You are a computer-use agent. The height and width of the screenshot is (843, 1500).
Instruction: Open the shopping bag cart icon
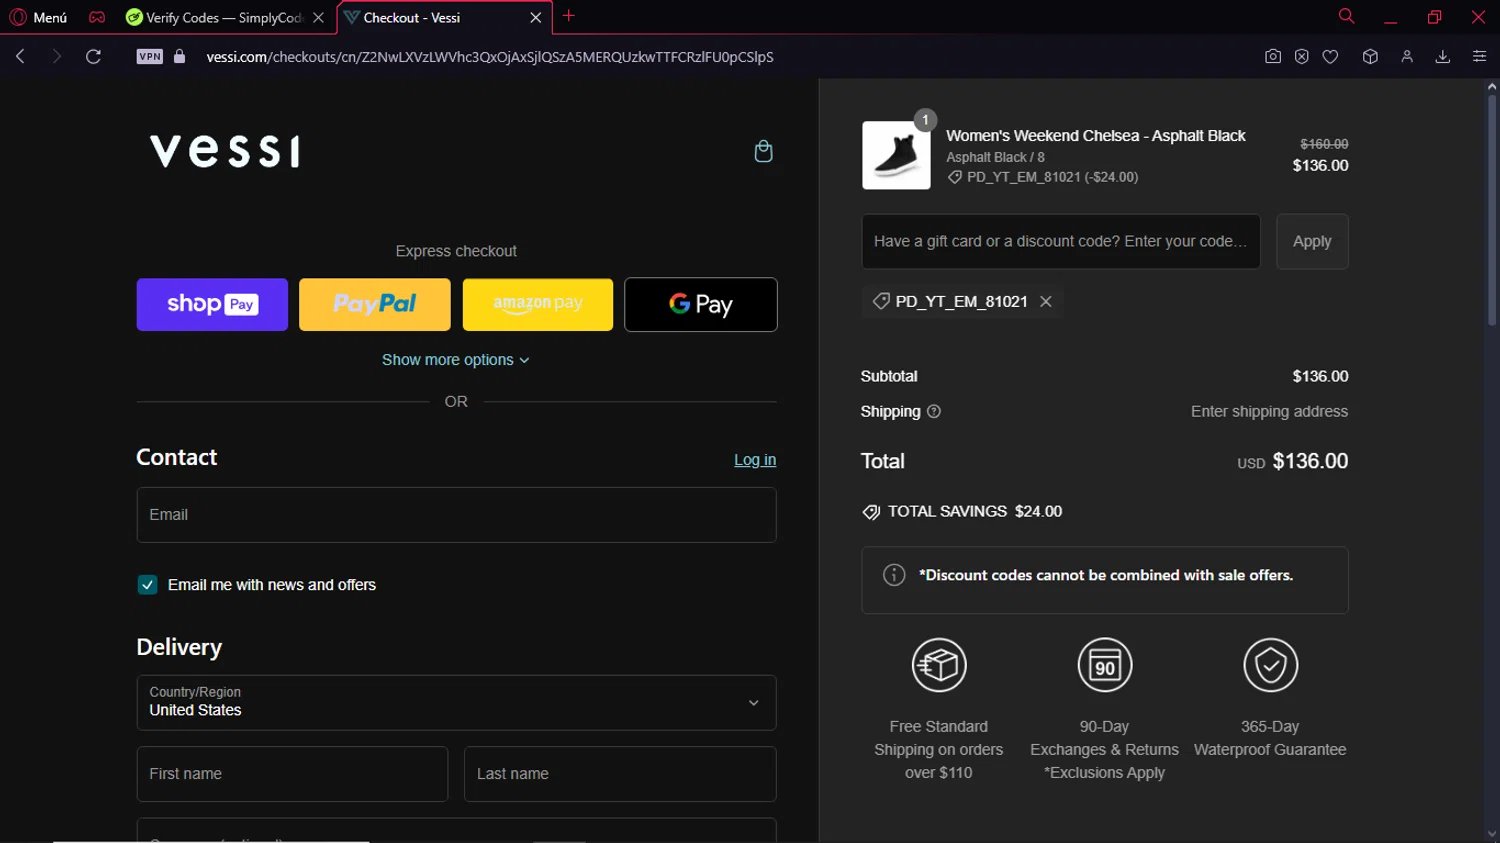763,151
